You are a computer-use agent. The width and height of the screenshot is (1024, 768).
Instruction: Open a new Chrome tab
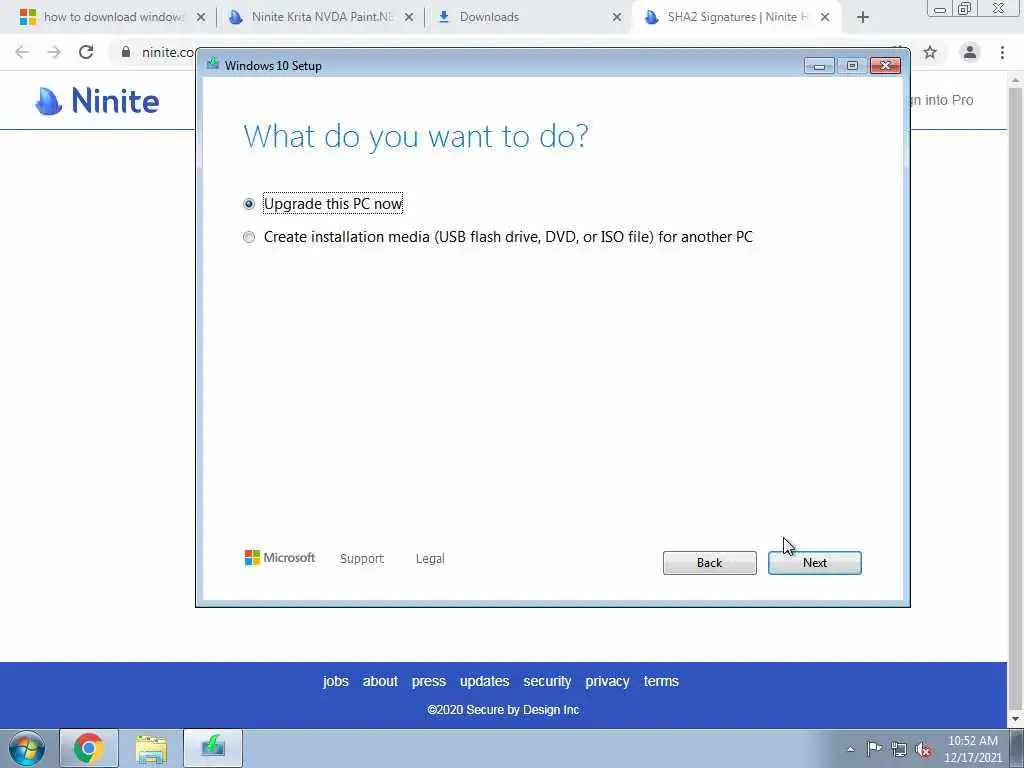click(863, 18)
